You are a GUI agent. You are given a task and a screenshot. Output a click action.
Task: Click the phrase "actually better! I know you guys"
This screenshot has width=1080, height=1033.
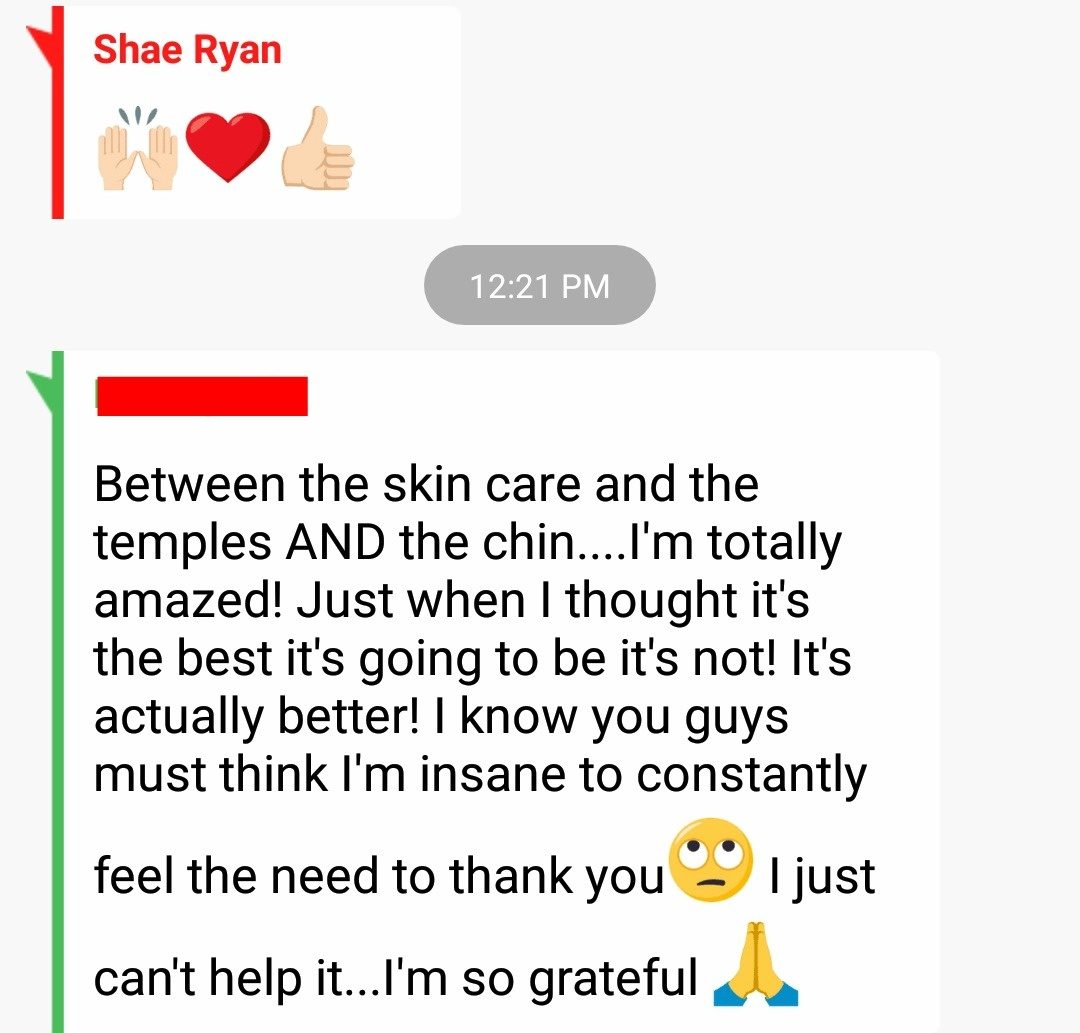pos(441,717)
